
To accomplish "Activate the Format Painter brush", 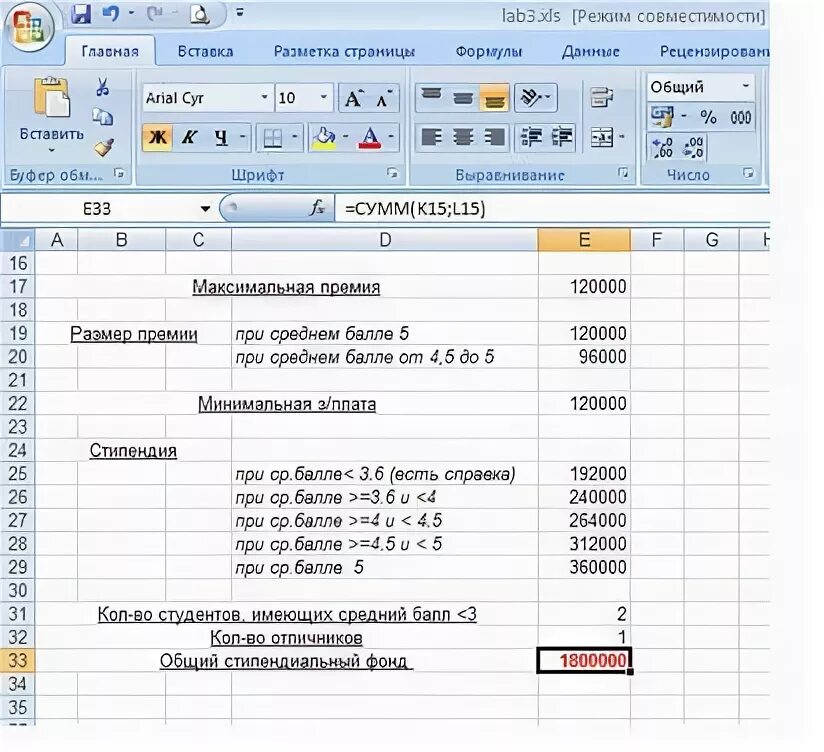I will pyautogui.click(x=104, y=147).
